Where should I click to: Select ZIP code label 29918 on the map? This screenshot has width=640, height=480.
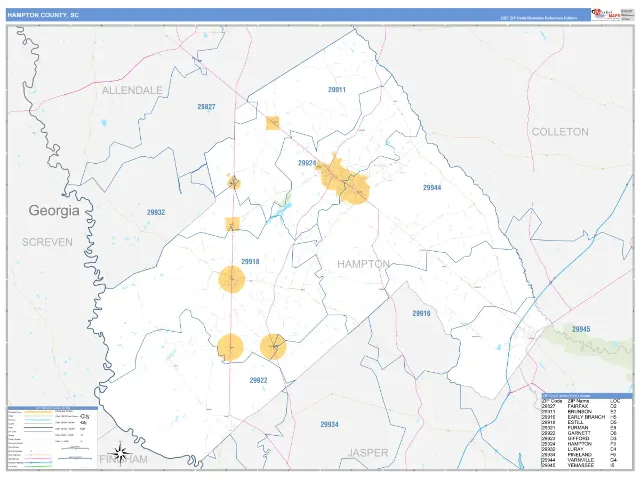coord(250,262)
